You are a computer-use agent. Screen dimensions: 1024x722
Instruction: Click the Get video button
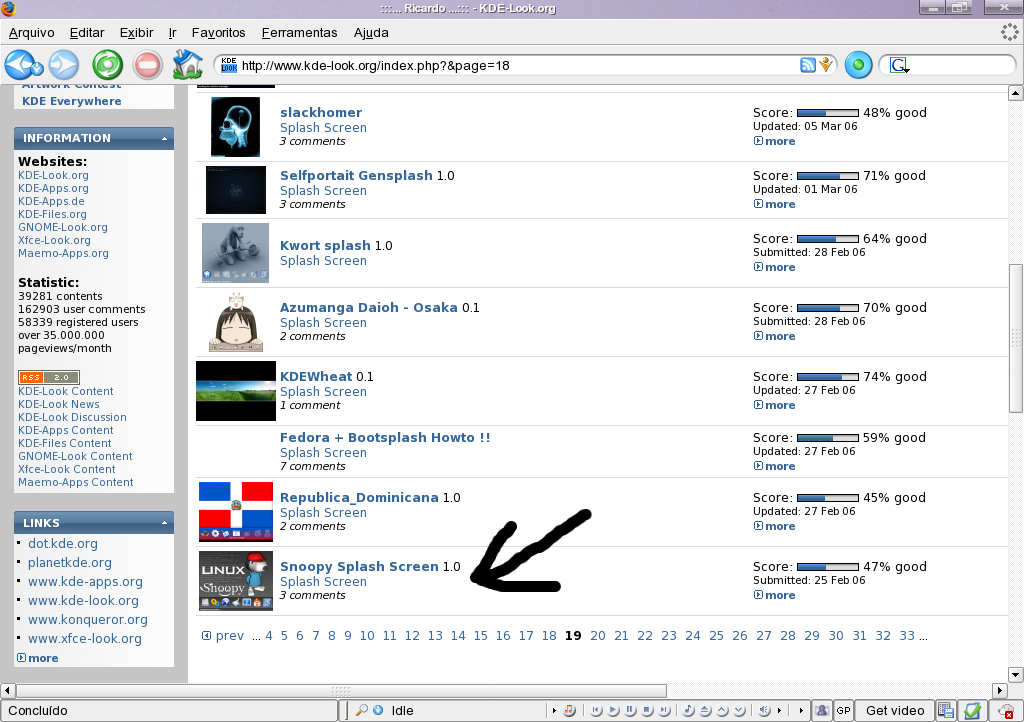895,710
